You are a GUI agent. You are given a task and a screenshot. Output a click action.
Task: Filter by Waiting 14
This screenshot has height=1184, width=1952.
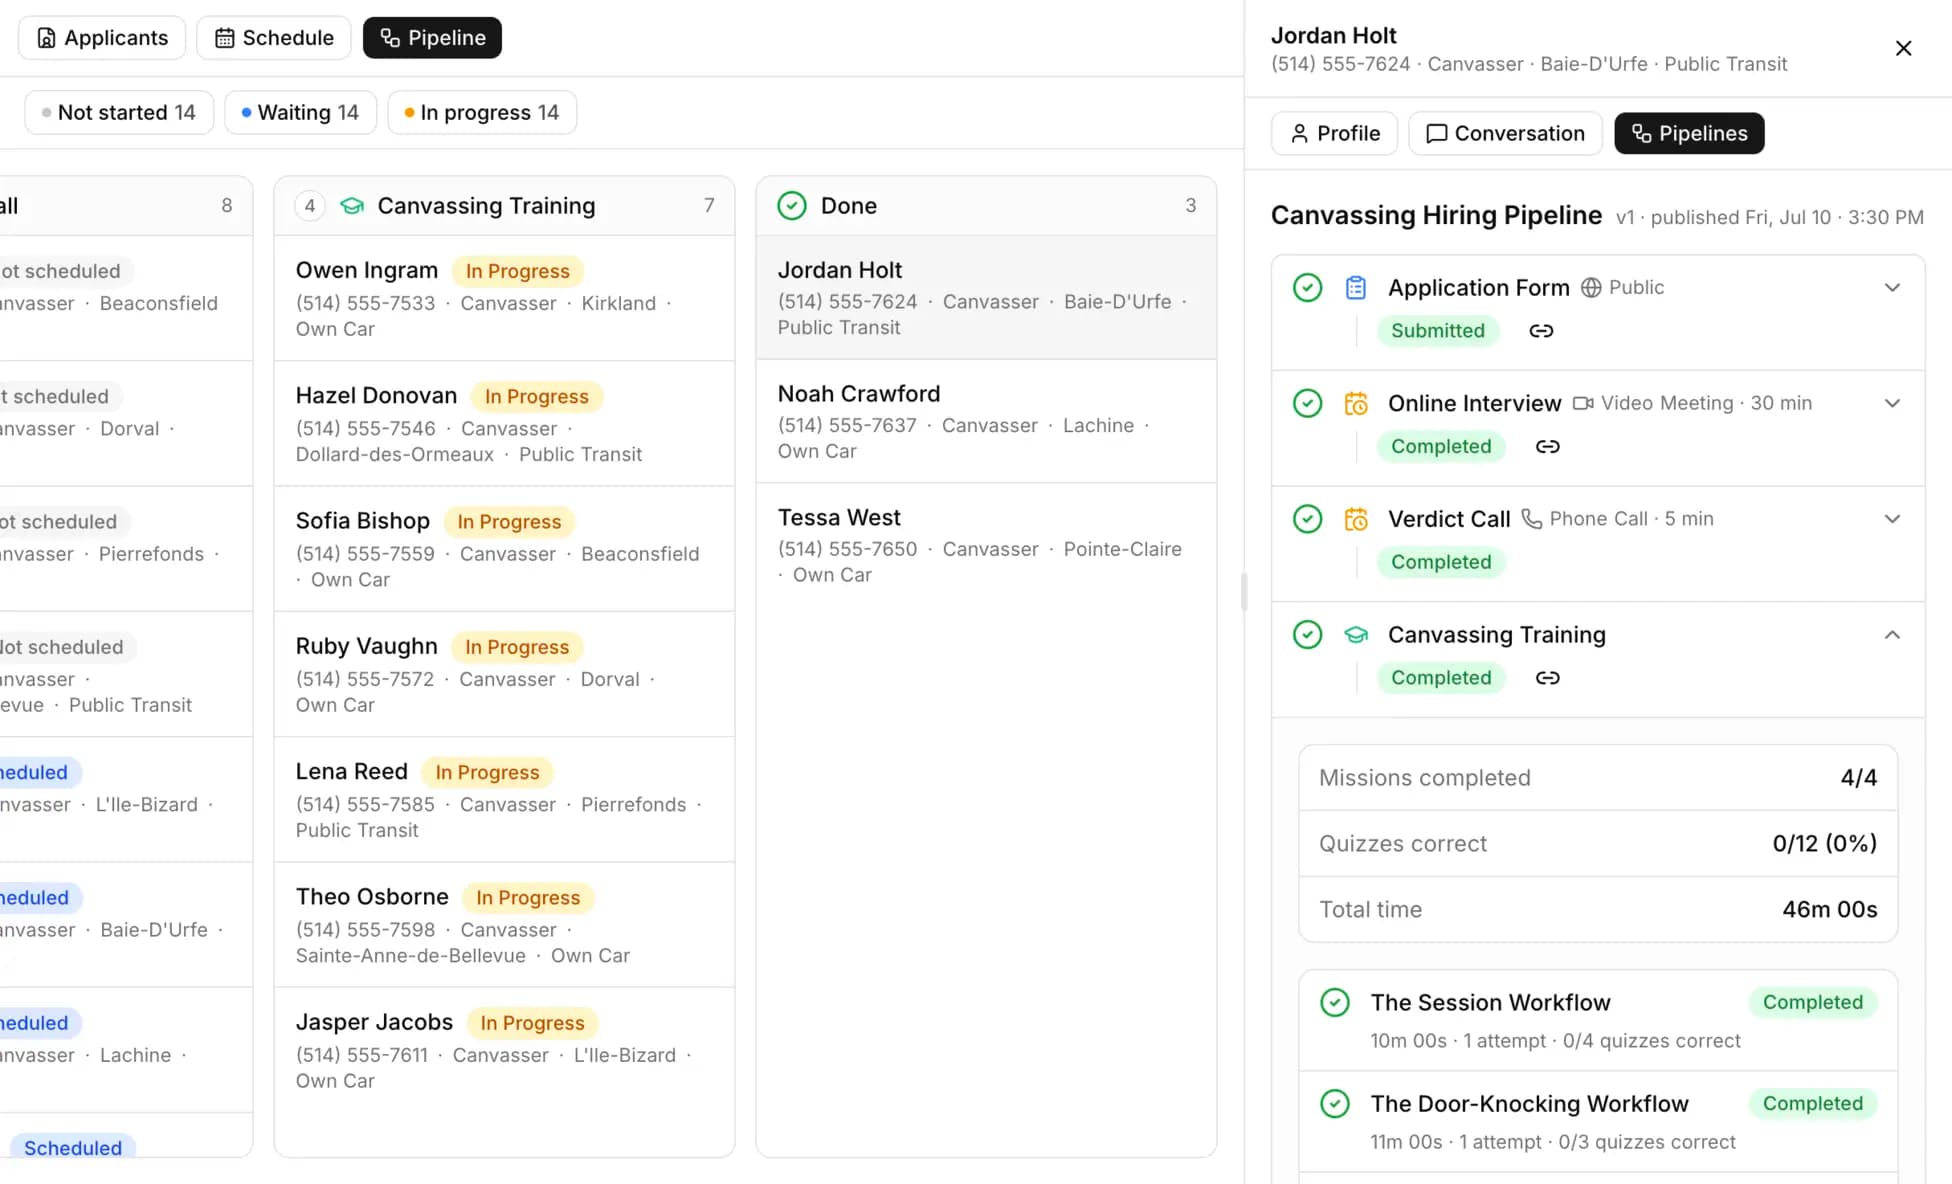click(x=300, y=112)
